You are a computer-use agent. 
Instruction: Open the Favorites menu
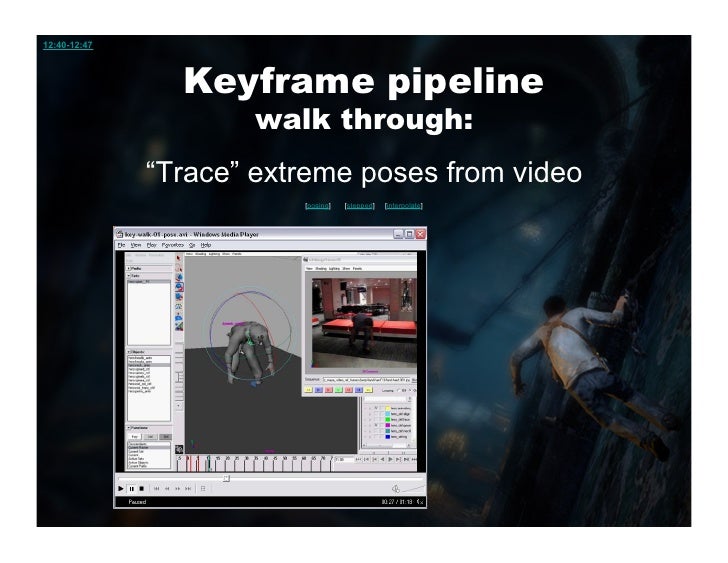point(173,245)
